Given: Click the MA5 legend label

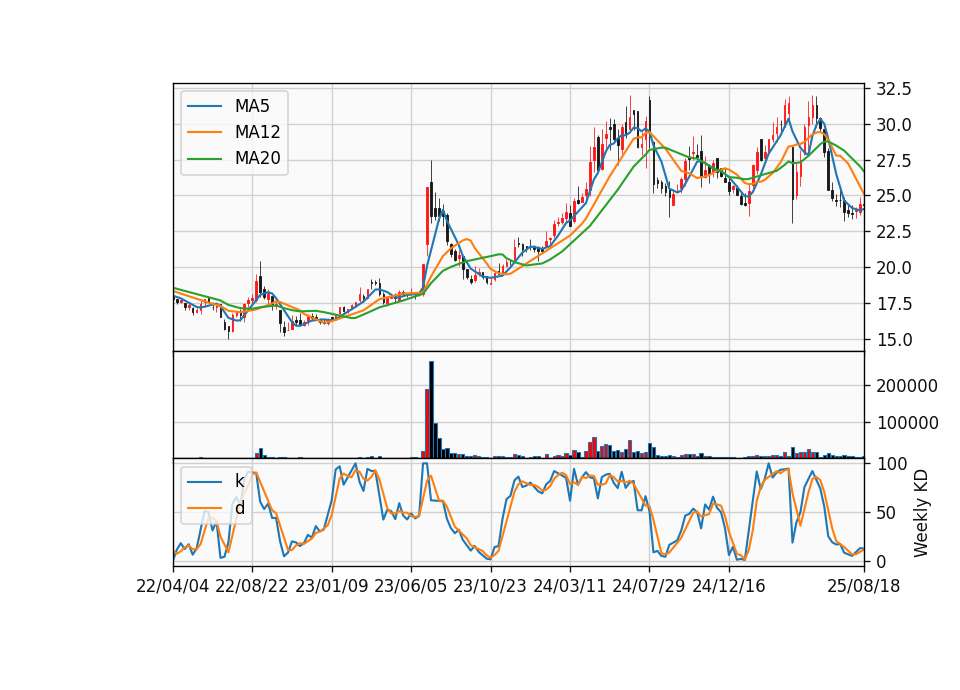Looking at the screenshot, I should (252, 106).
